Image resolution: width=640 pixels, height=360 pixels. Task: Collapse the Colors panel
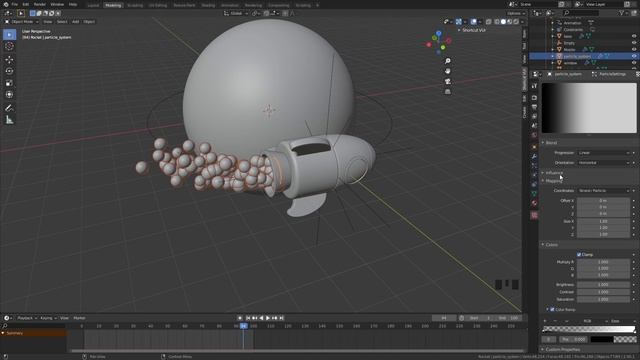(x=551, y=245)
